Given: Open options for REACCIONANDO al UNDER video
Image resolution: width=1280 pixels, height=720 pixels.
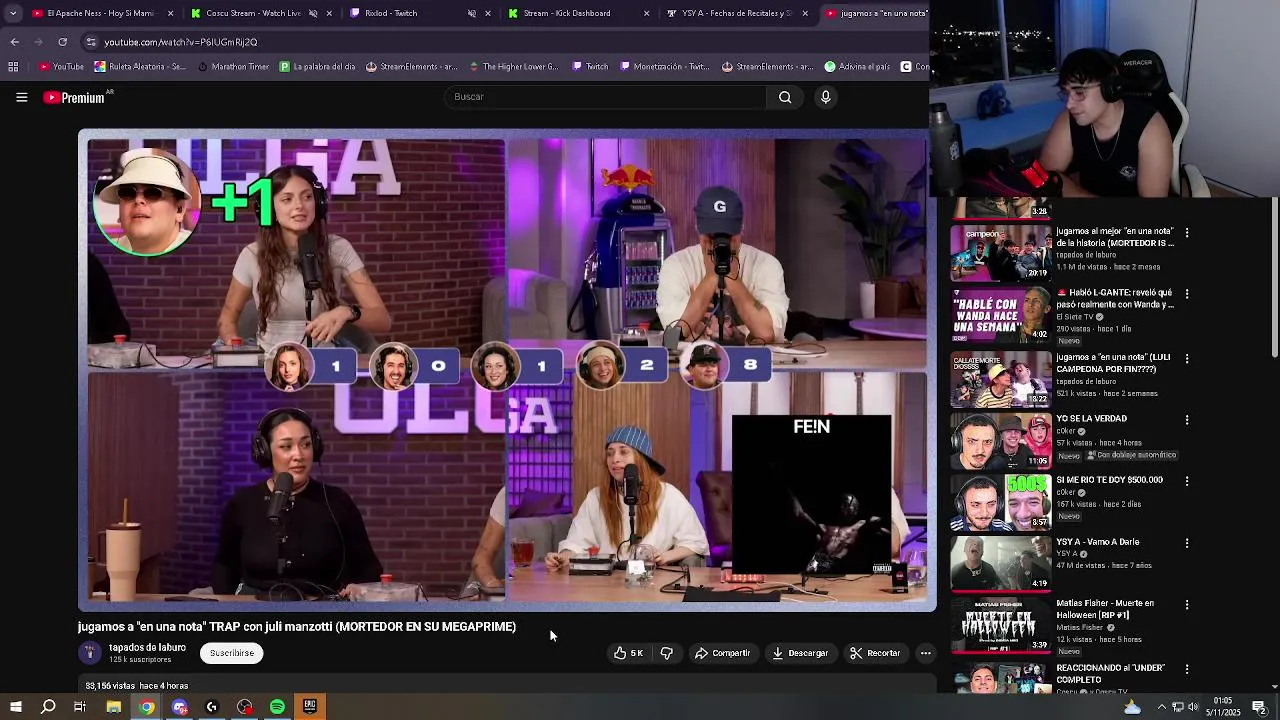Looking at the screenshot, I should coord(1187,669).
